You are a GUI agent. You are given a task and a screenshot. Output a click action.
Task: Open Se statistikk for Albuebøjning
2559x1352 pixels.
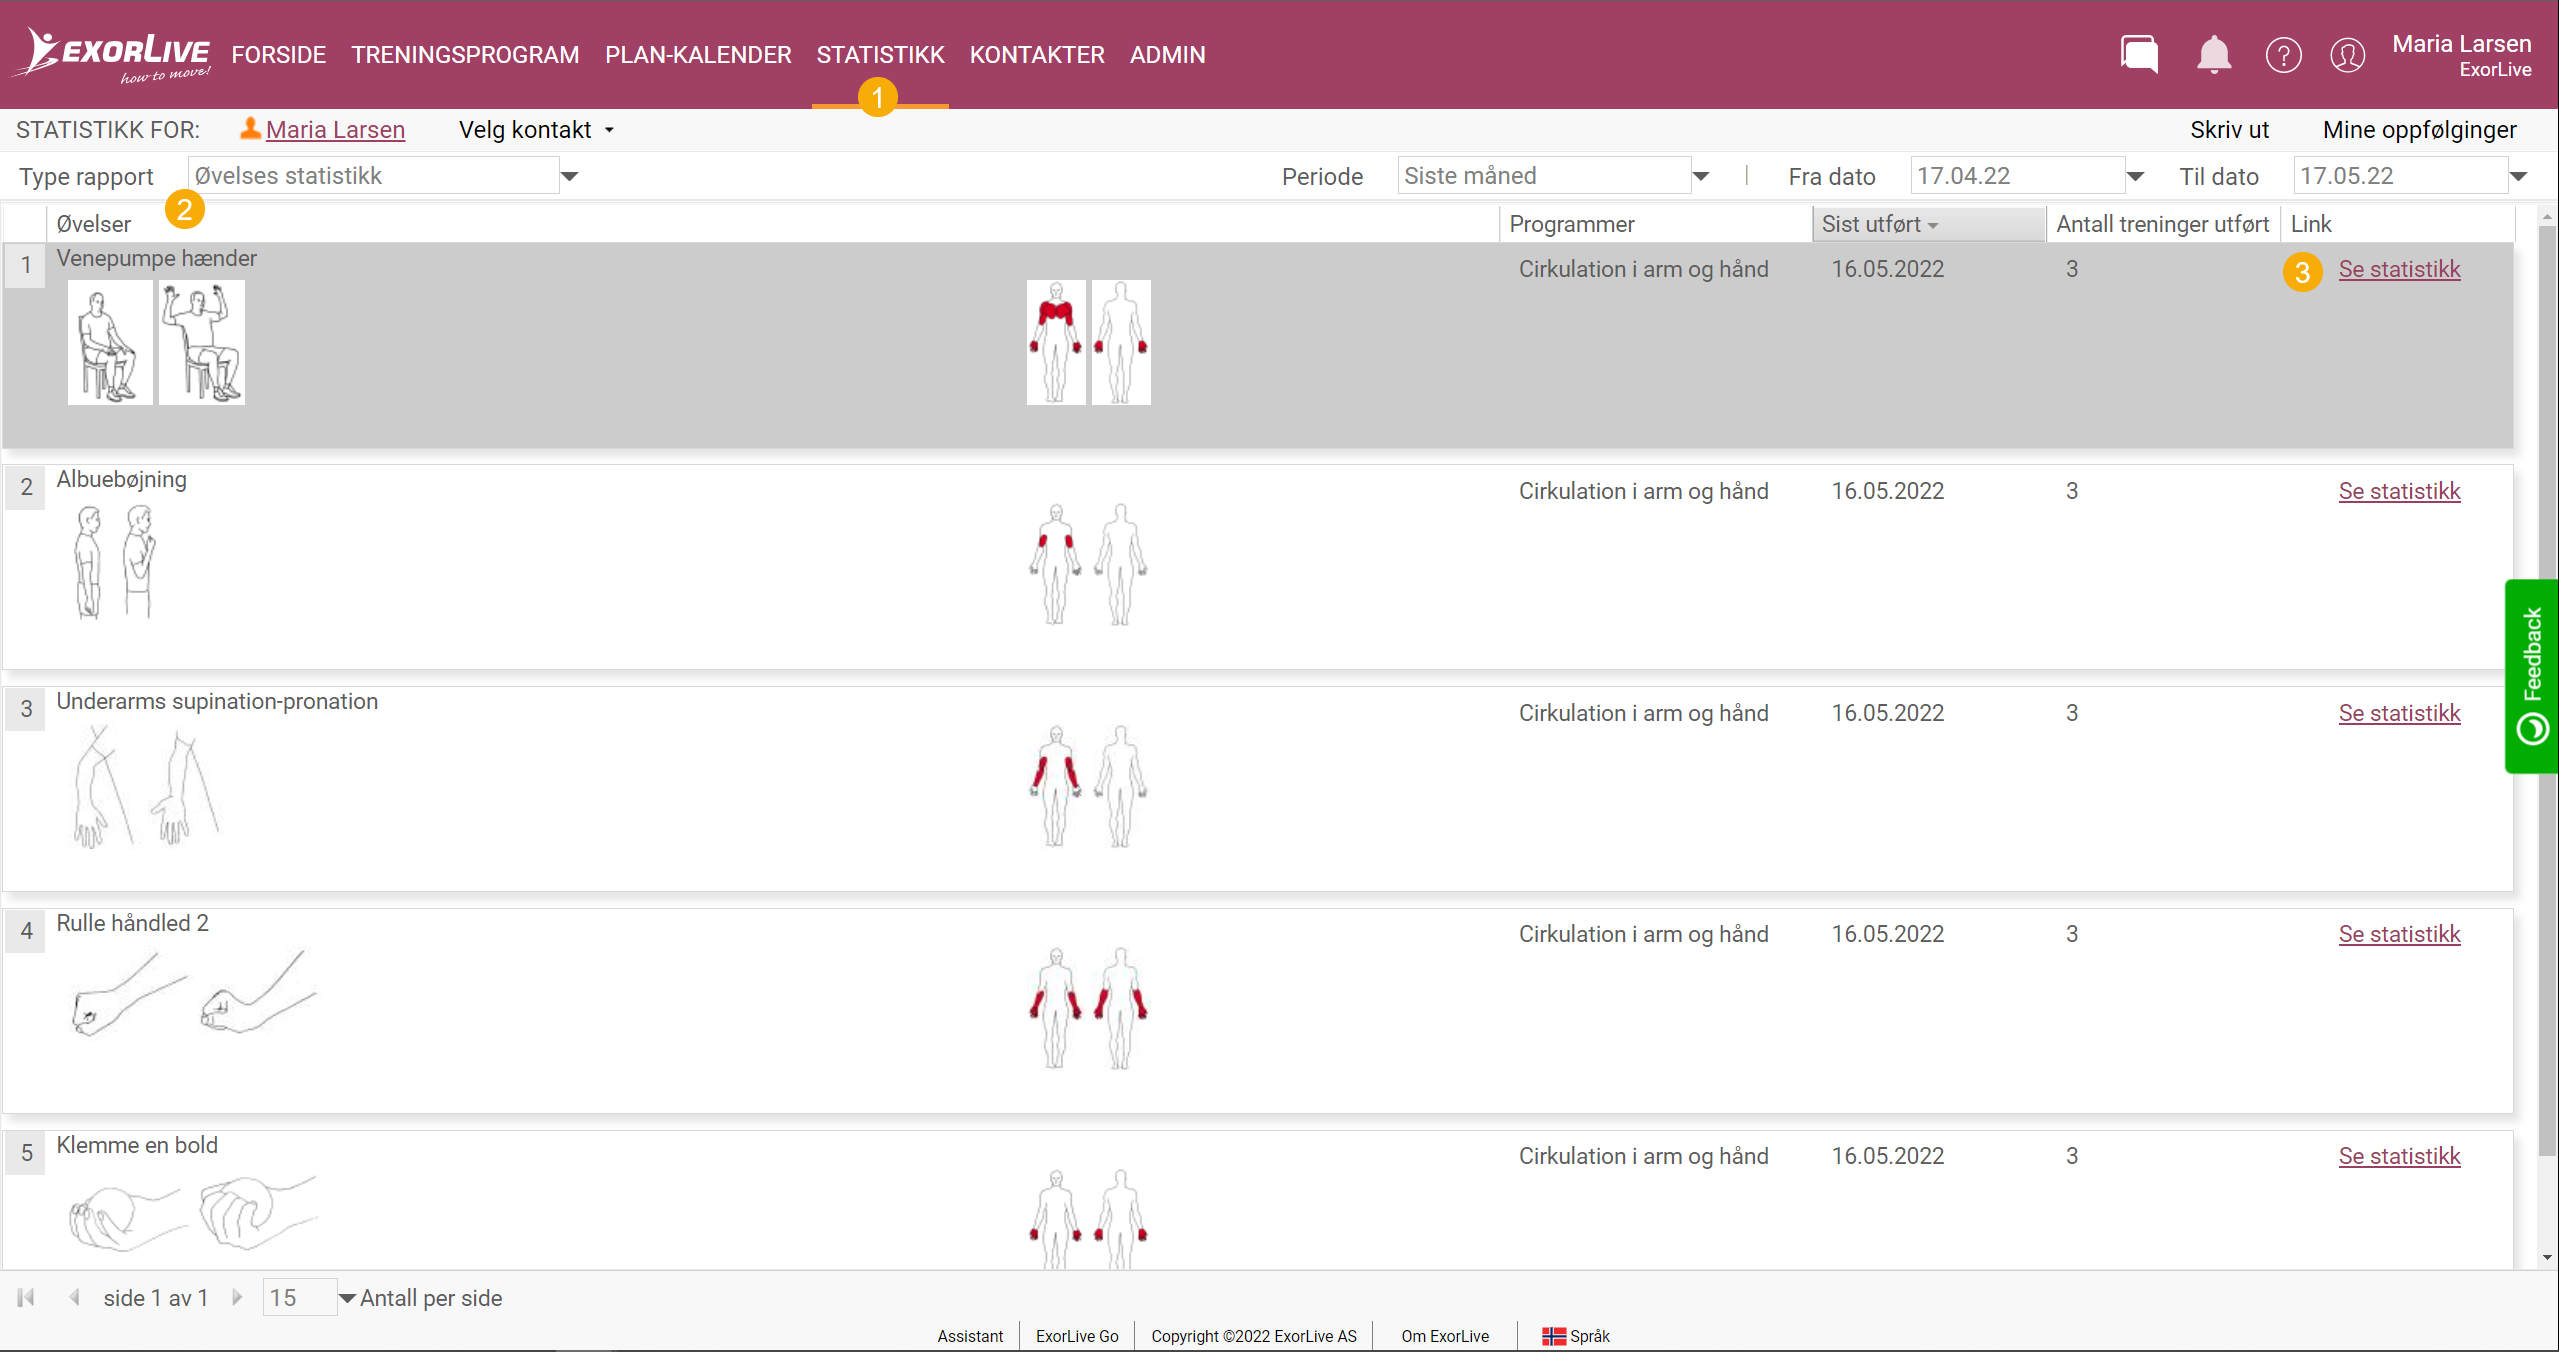coord(2399,491)
